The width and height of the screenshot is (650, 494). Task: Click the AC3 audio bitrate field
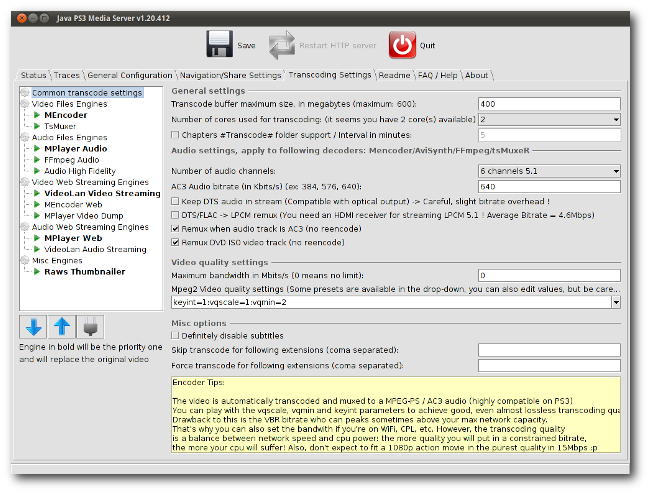[x=549, y=186]
